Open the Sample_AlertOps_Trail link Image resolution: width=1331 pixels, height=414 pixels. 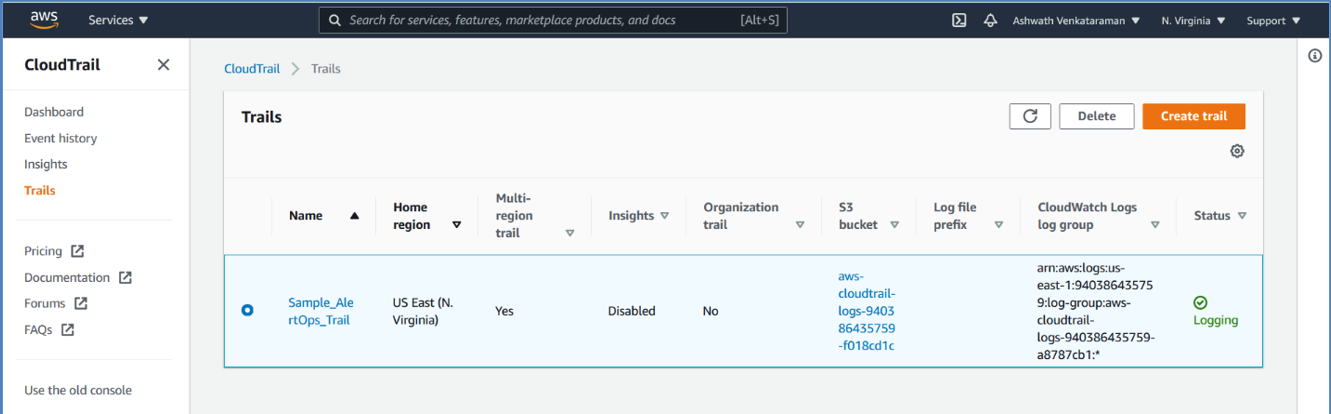321,311
